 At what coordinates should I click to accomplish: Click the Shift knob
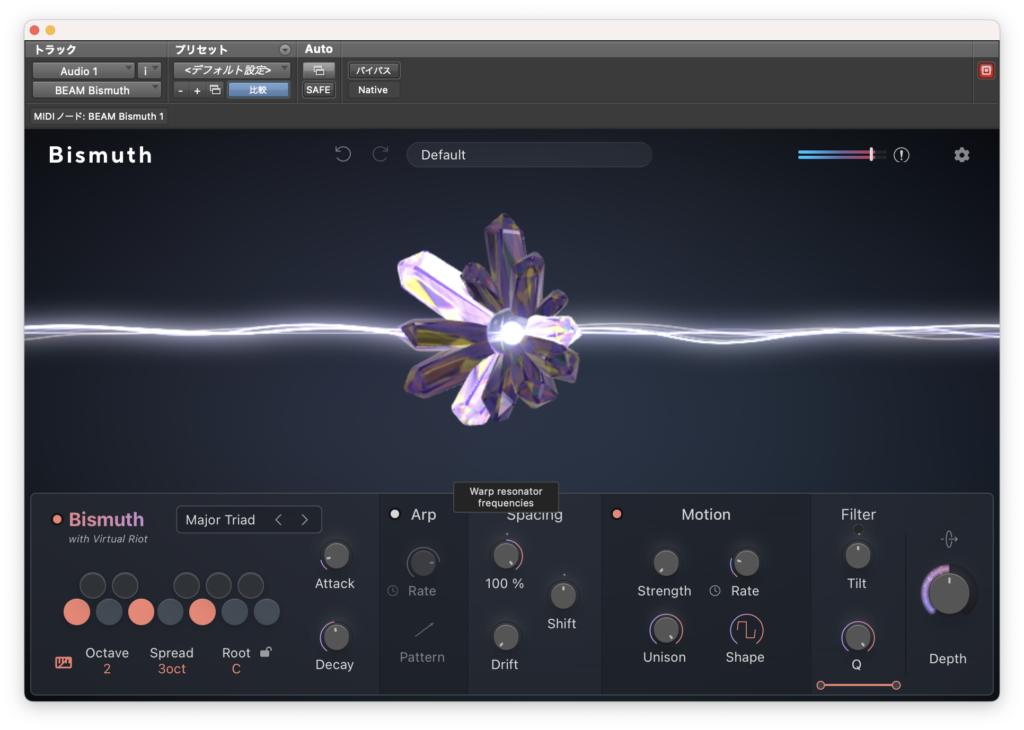coord(563,595)
